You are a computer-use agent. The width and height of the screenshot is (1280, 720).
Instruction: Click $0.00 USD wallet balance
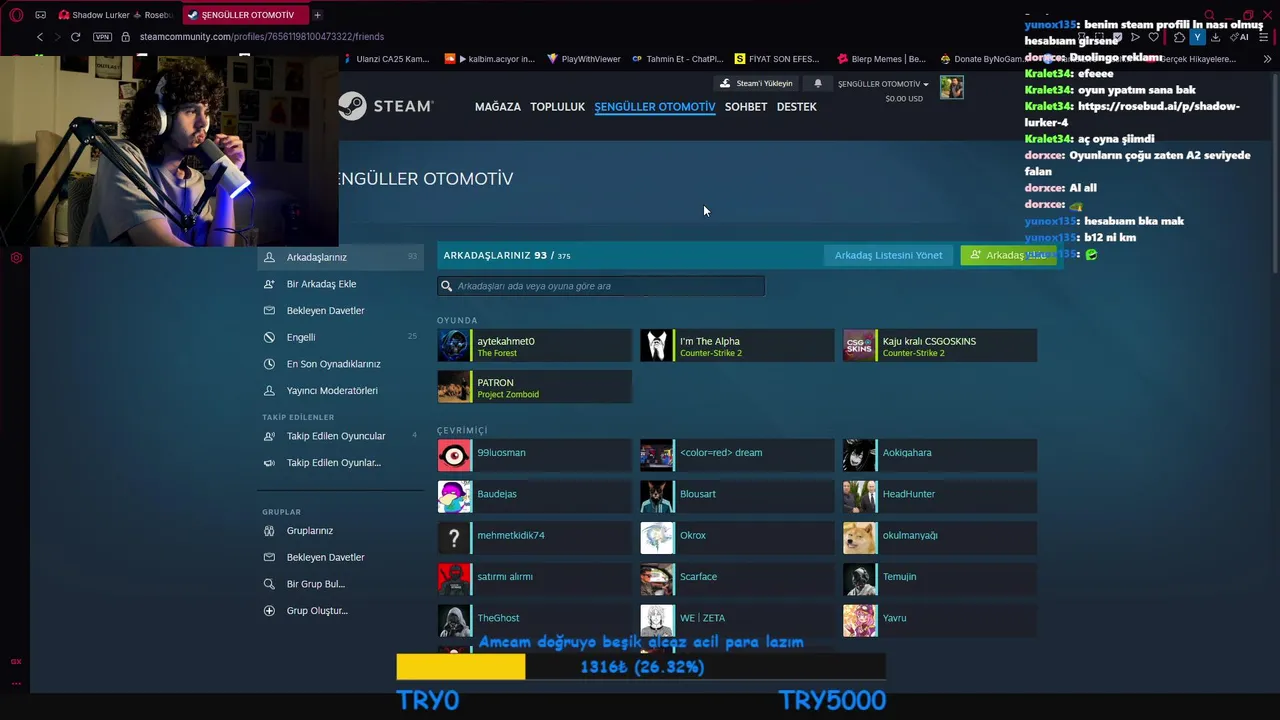tap(904, 99)
